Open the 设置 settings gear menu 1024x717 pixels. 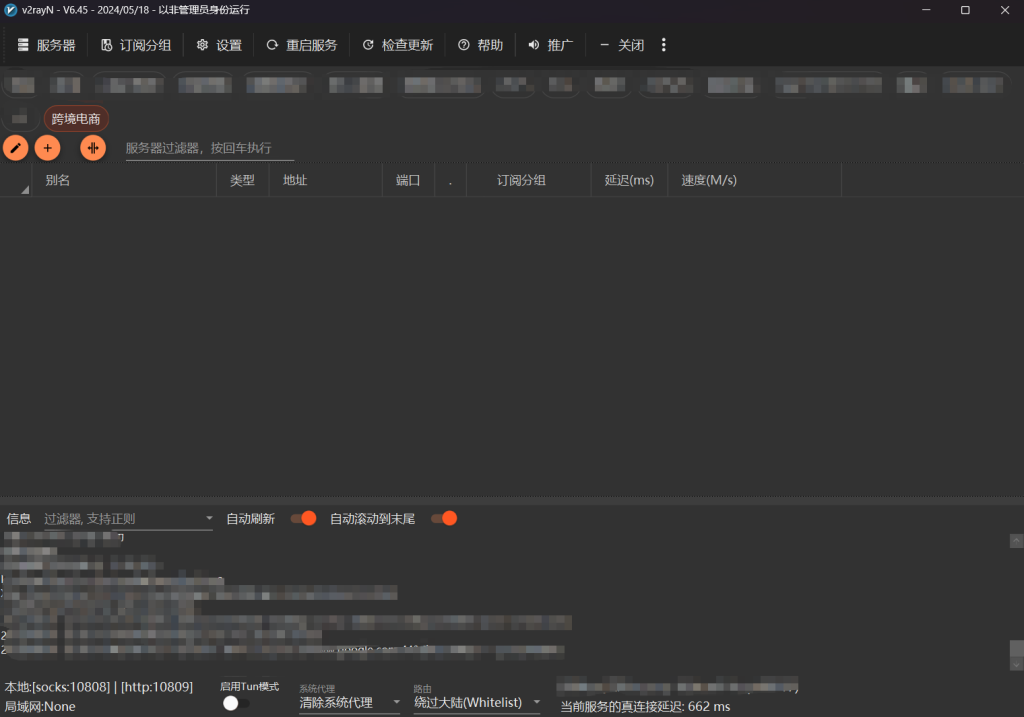coord(219,45)
